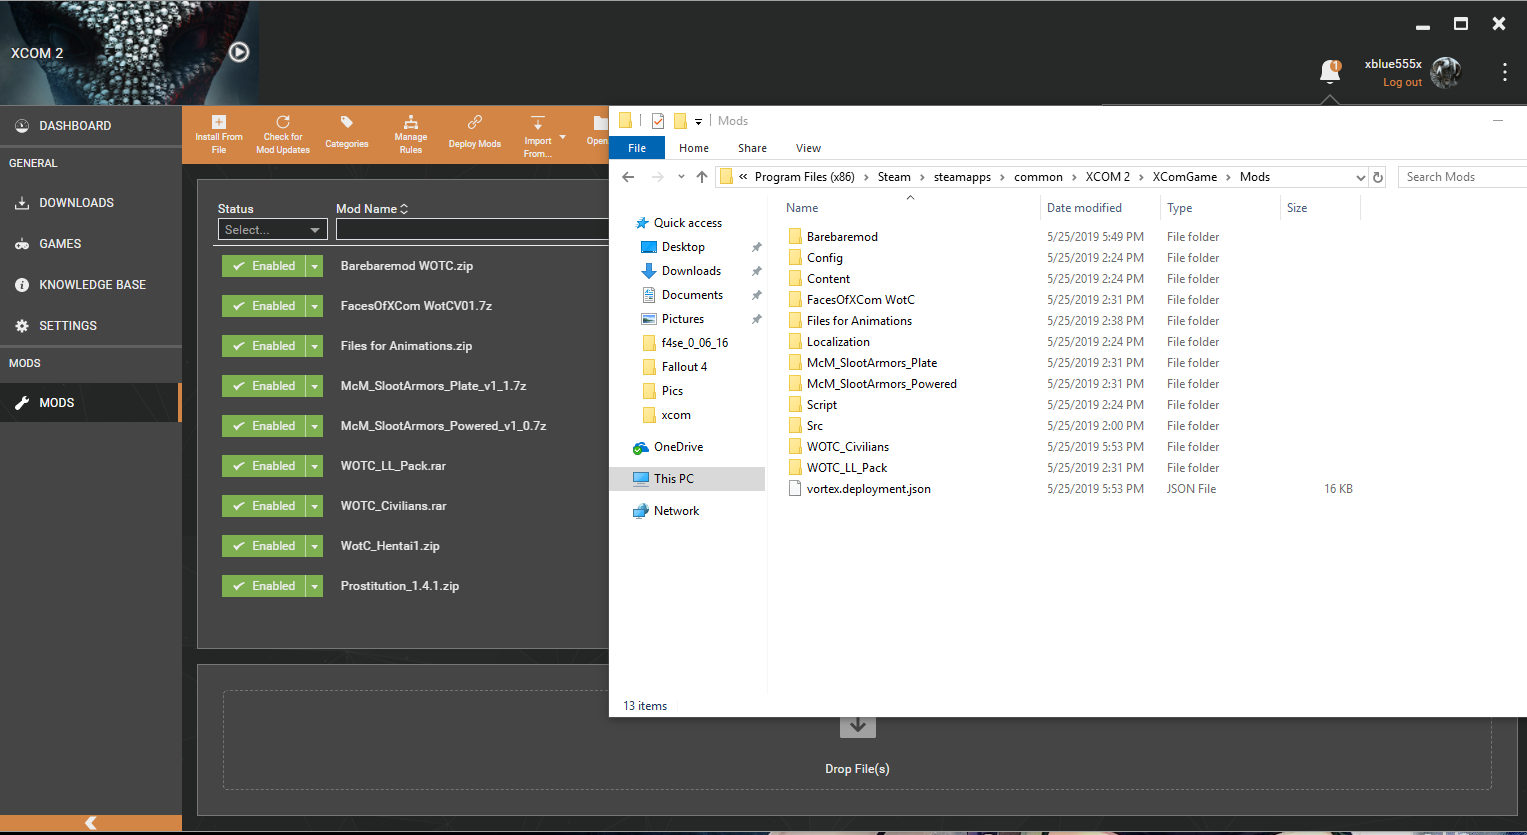Click the Steam breadcrumb in address bar

pyautogui.click(x=894, y=177)
